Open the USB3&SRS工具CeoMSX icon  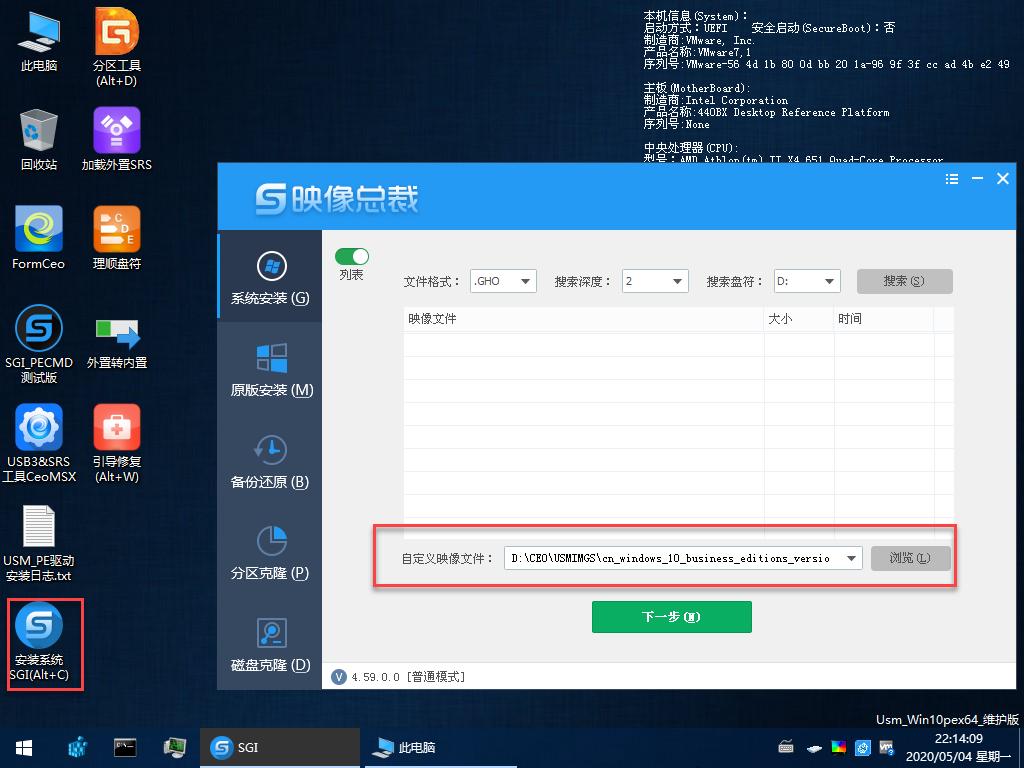pos(38,428)
